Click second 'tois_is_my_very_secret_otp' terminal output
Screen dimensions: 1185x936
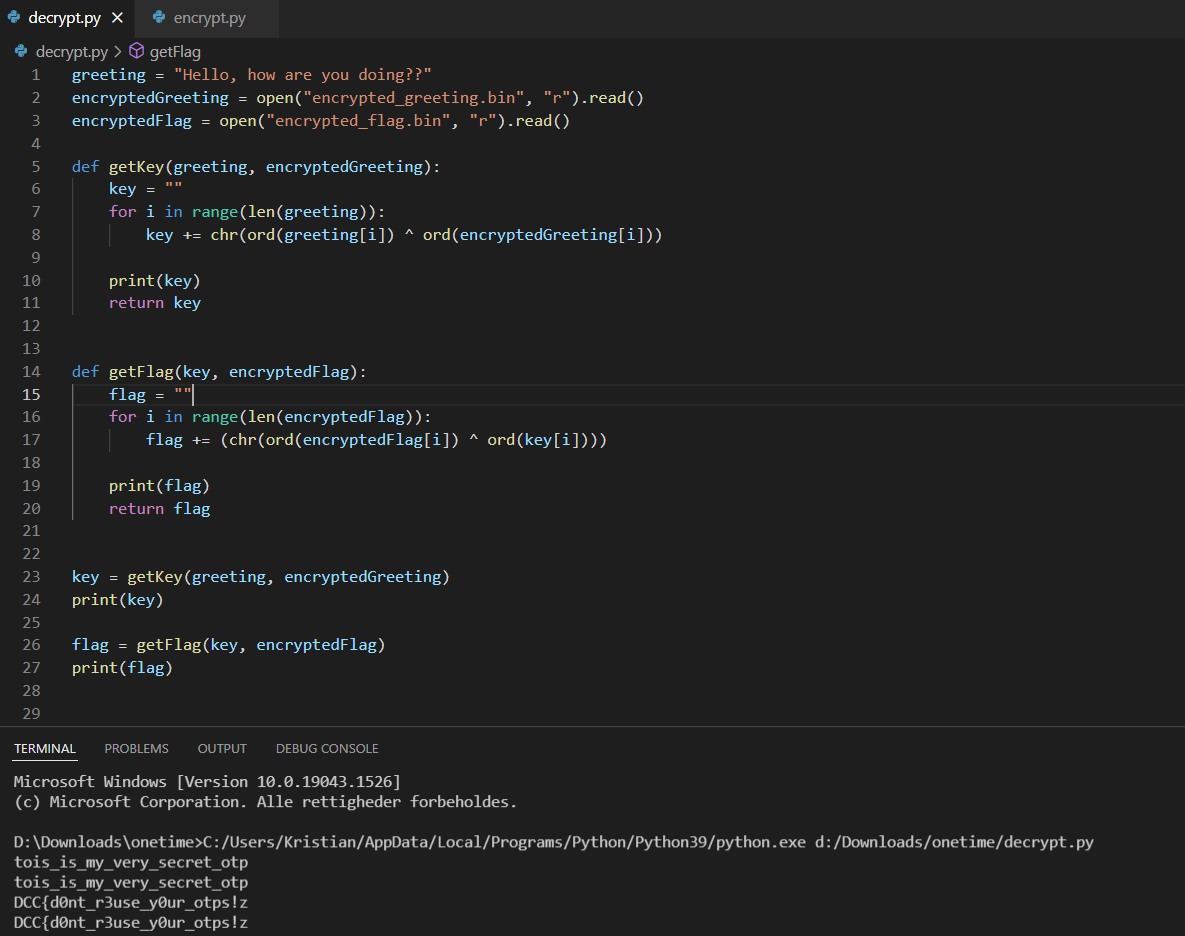(131, 882)
